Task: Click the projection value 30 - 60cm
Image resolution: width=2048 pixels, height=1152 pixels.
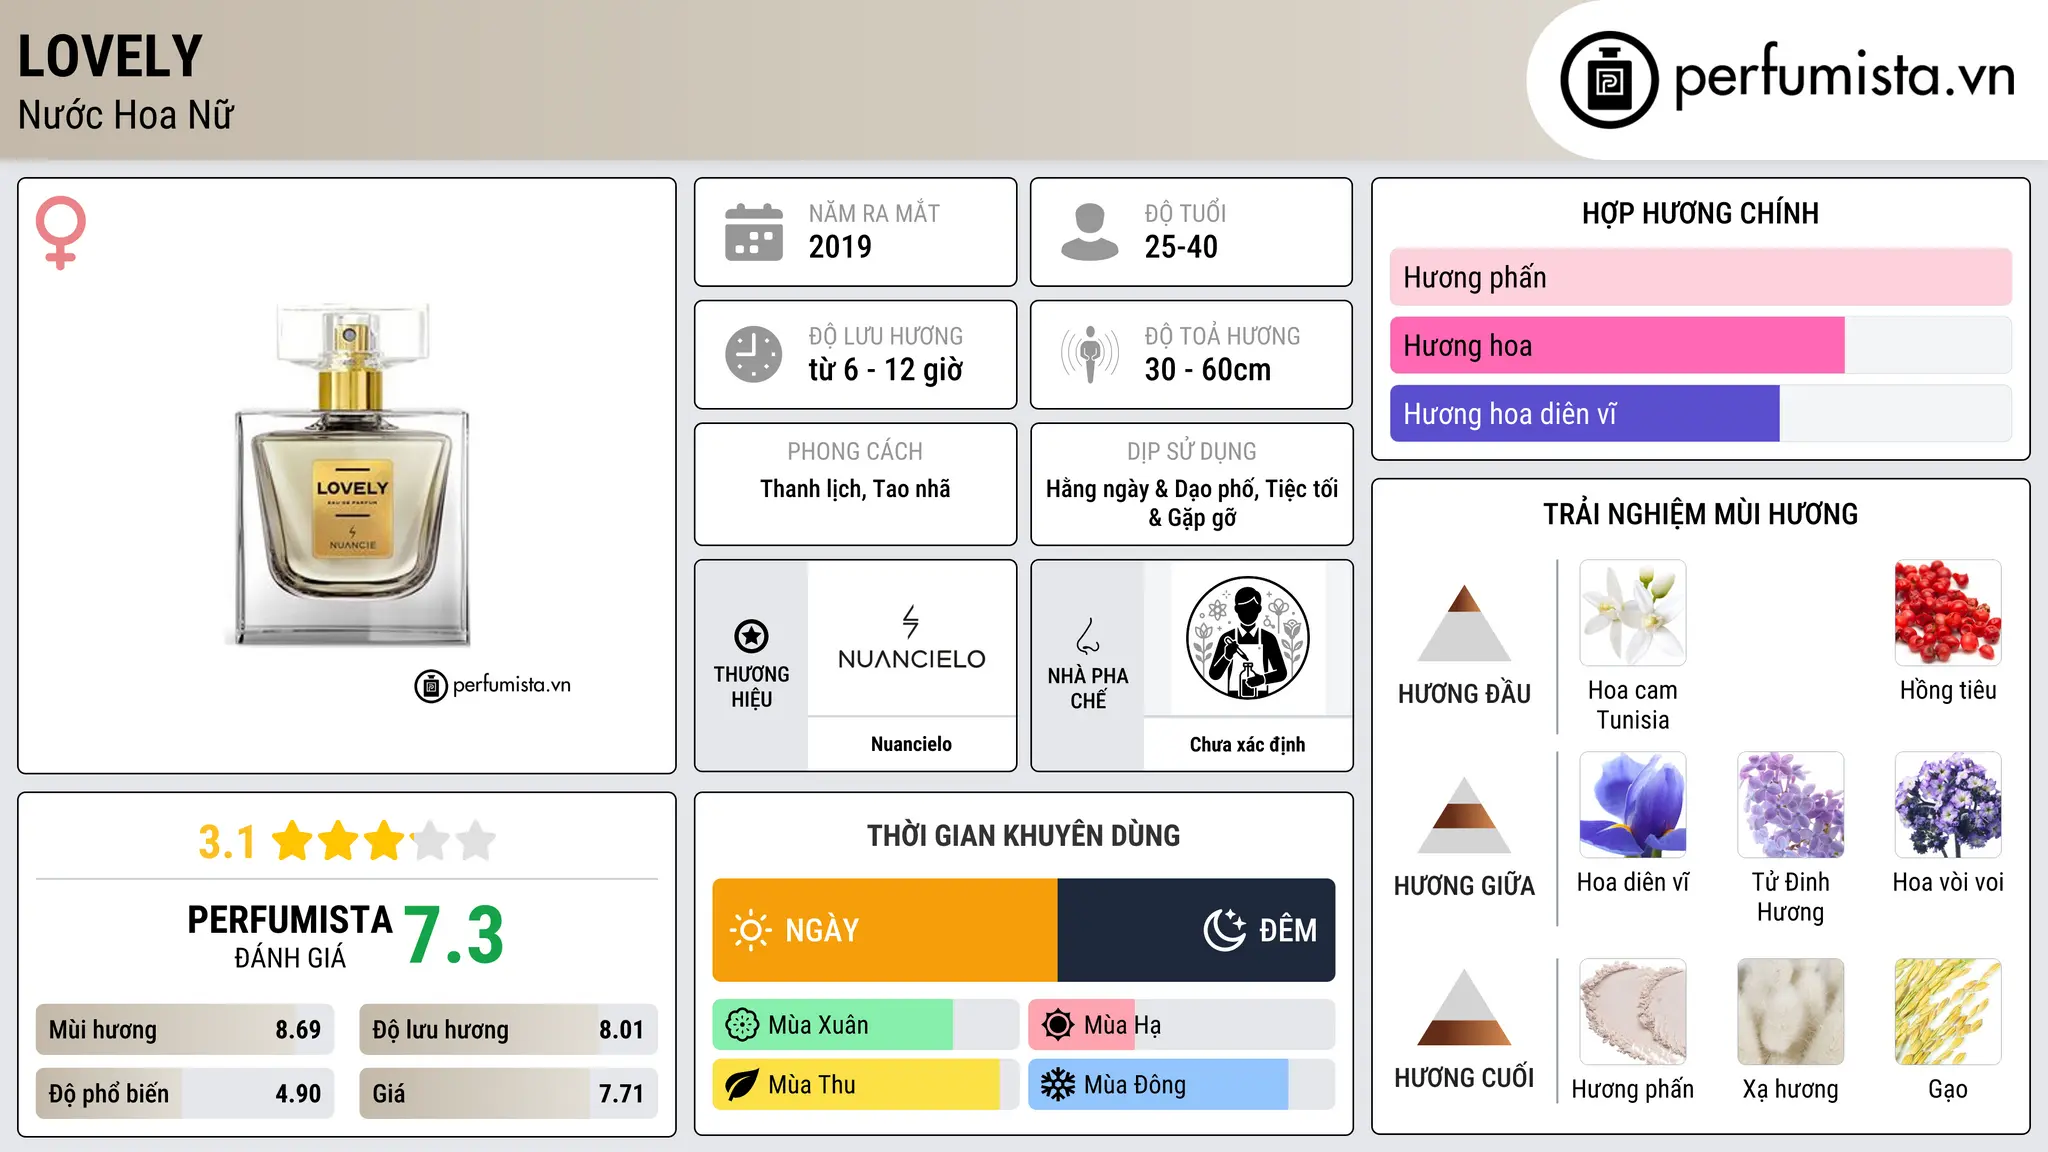Action: (1208, 370)
